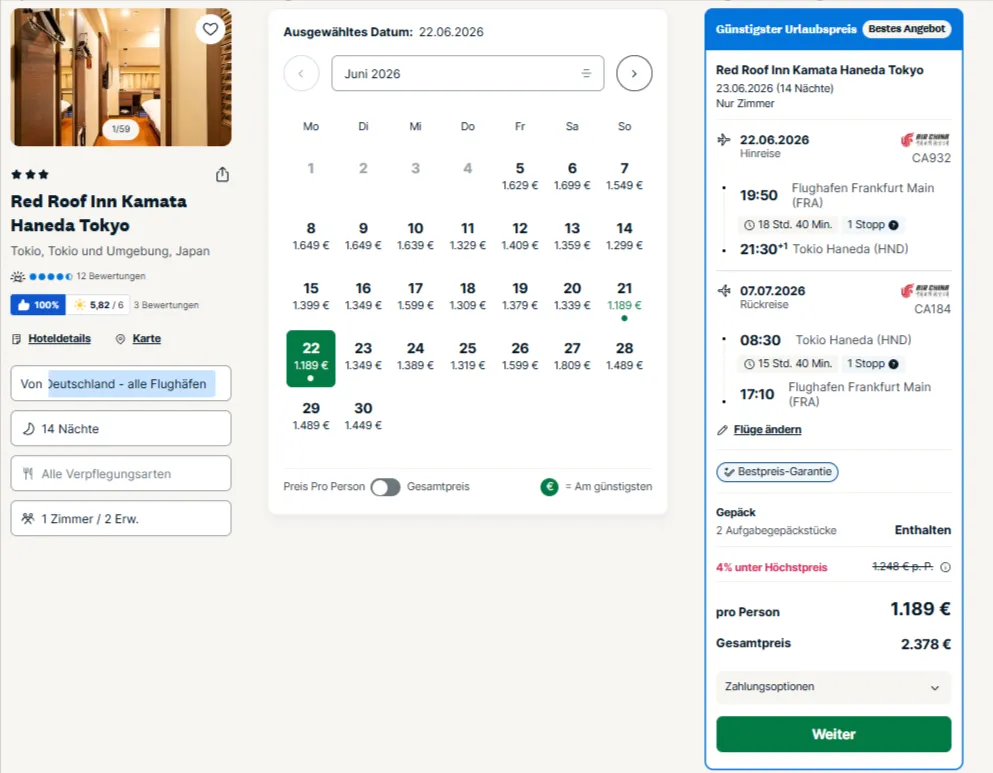Click the green Weiter button
This screenshot has width=993, height=773.
(833, 734)
